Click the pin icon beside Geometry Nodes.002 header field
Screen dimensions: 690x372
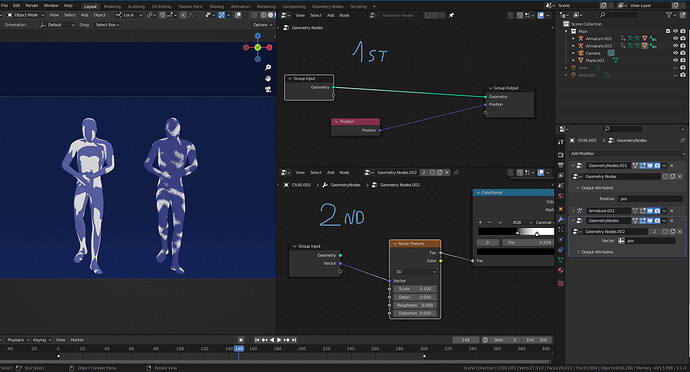tap(456, 173)
